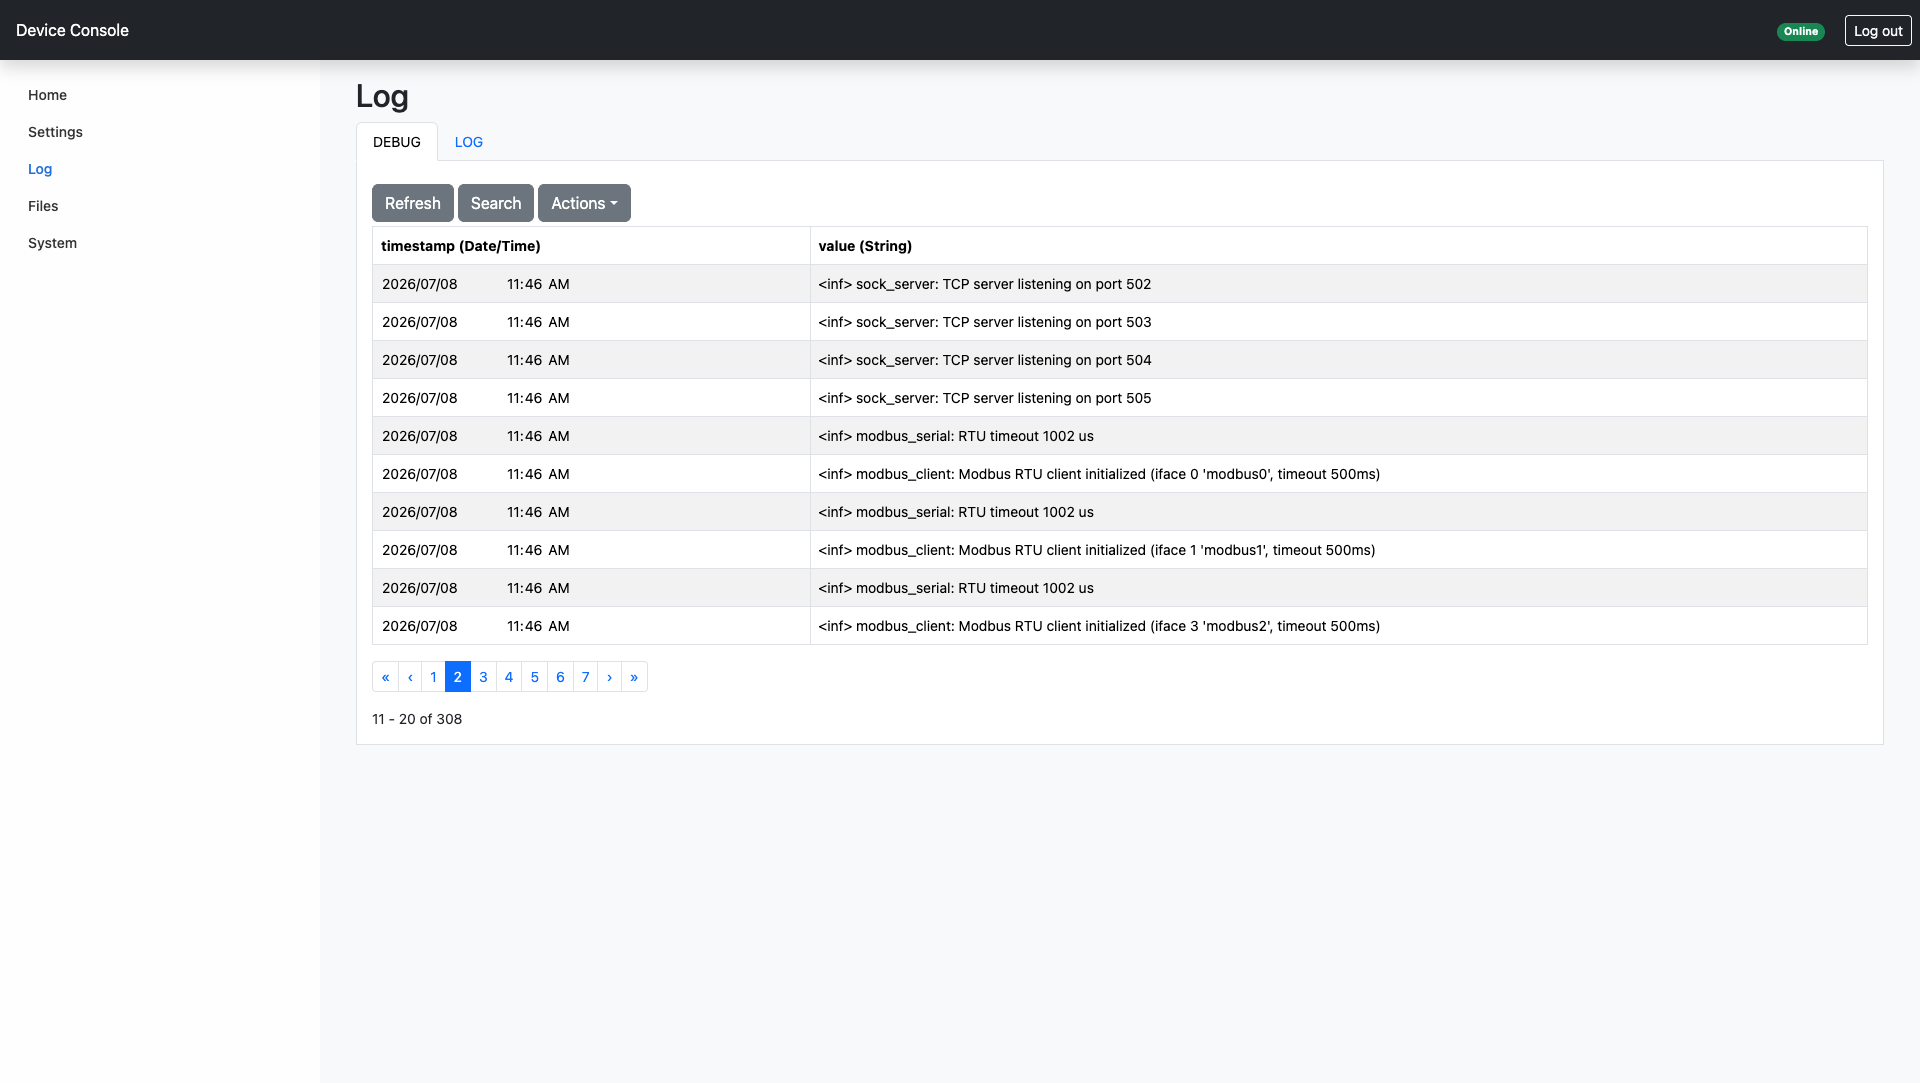Go to page 7
The height and width of the screenshot is (1083, 1920).
pos(586,677)
